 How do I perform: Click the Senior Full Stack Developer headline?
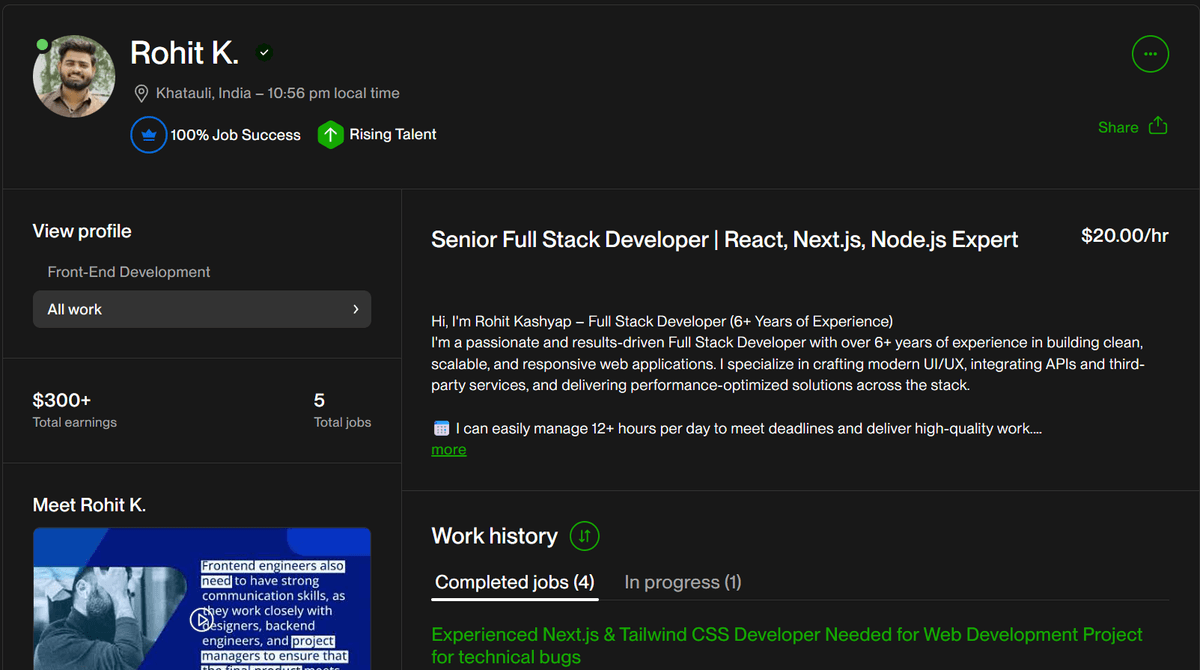click(725, 240)
